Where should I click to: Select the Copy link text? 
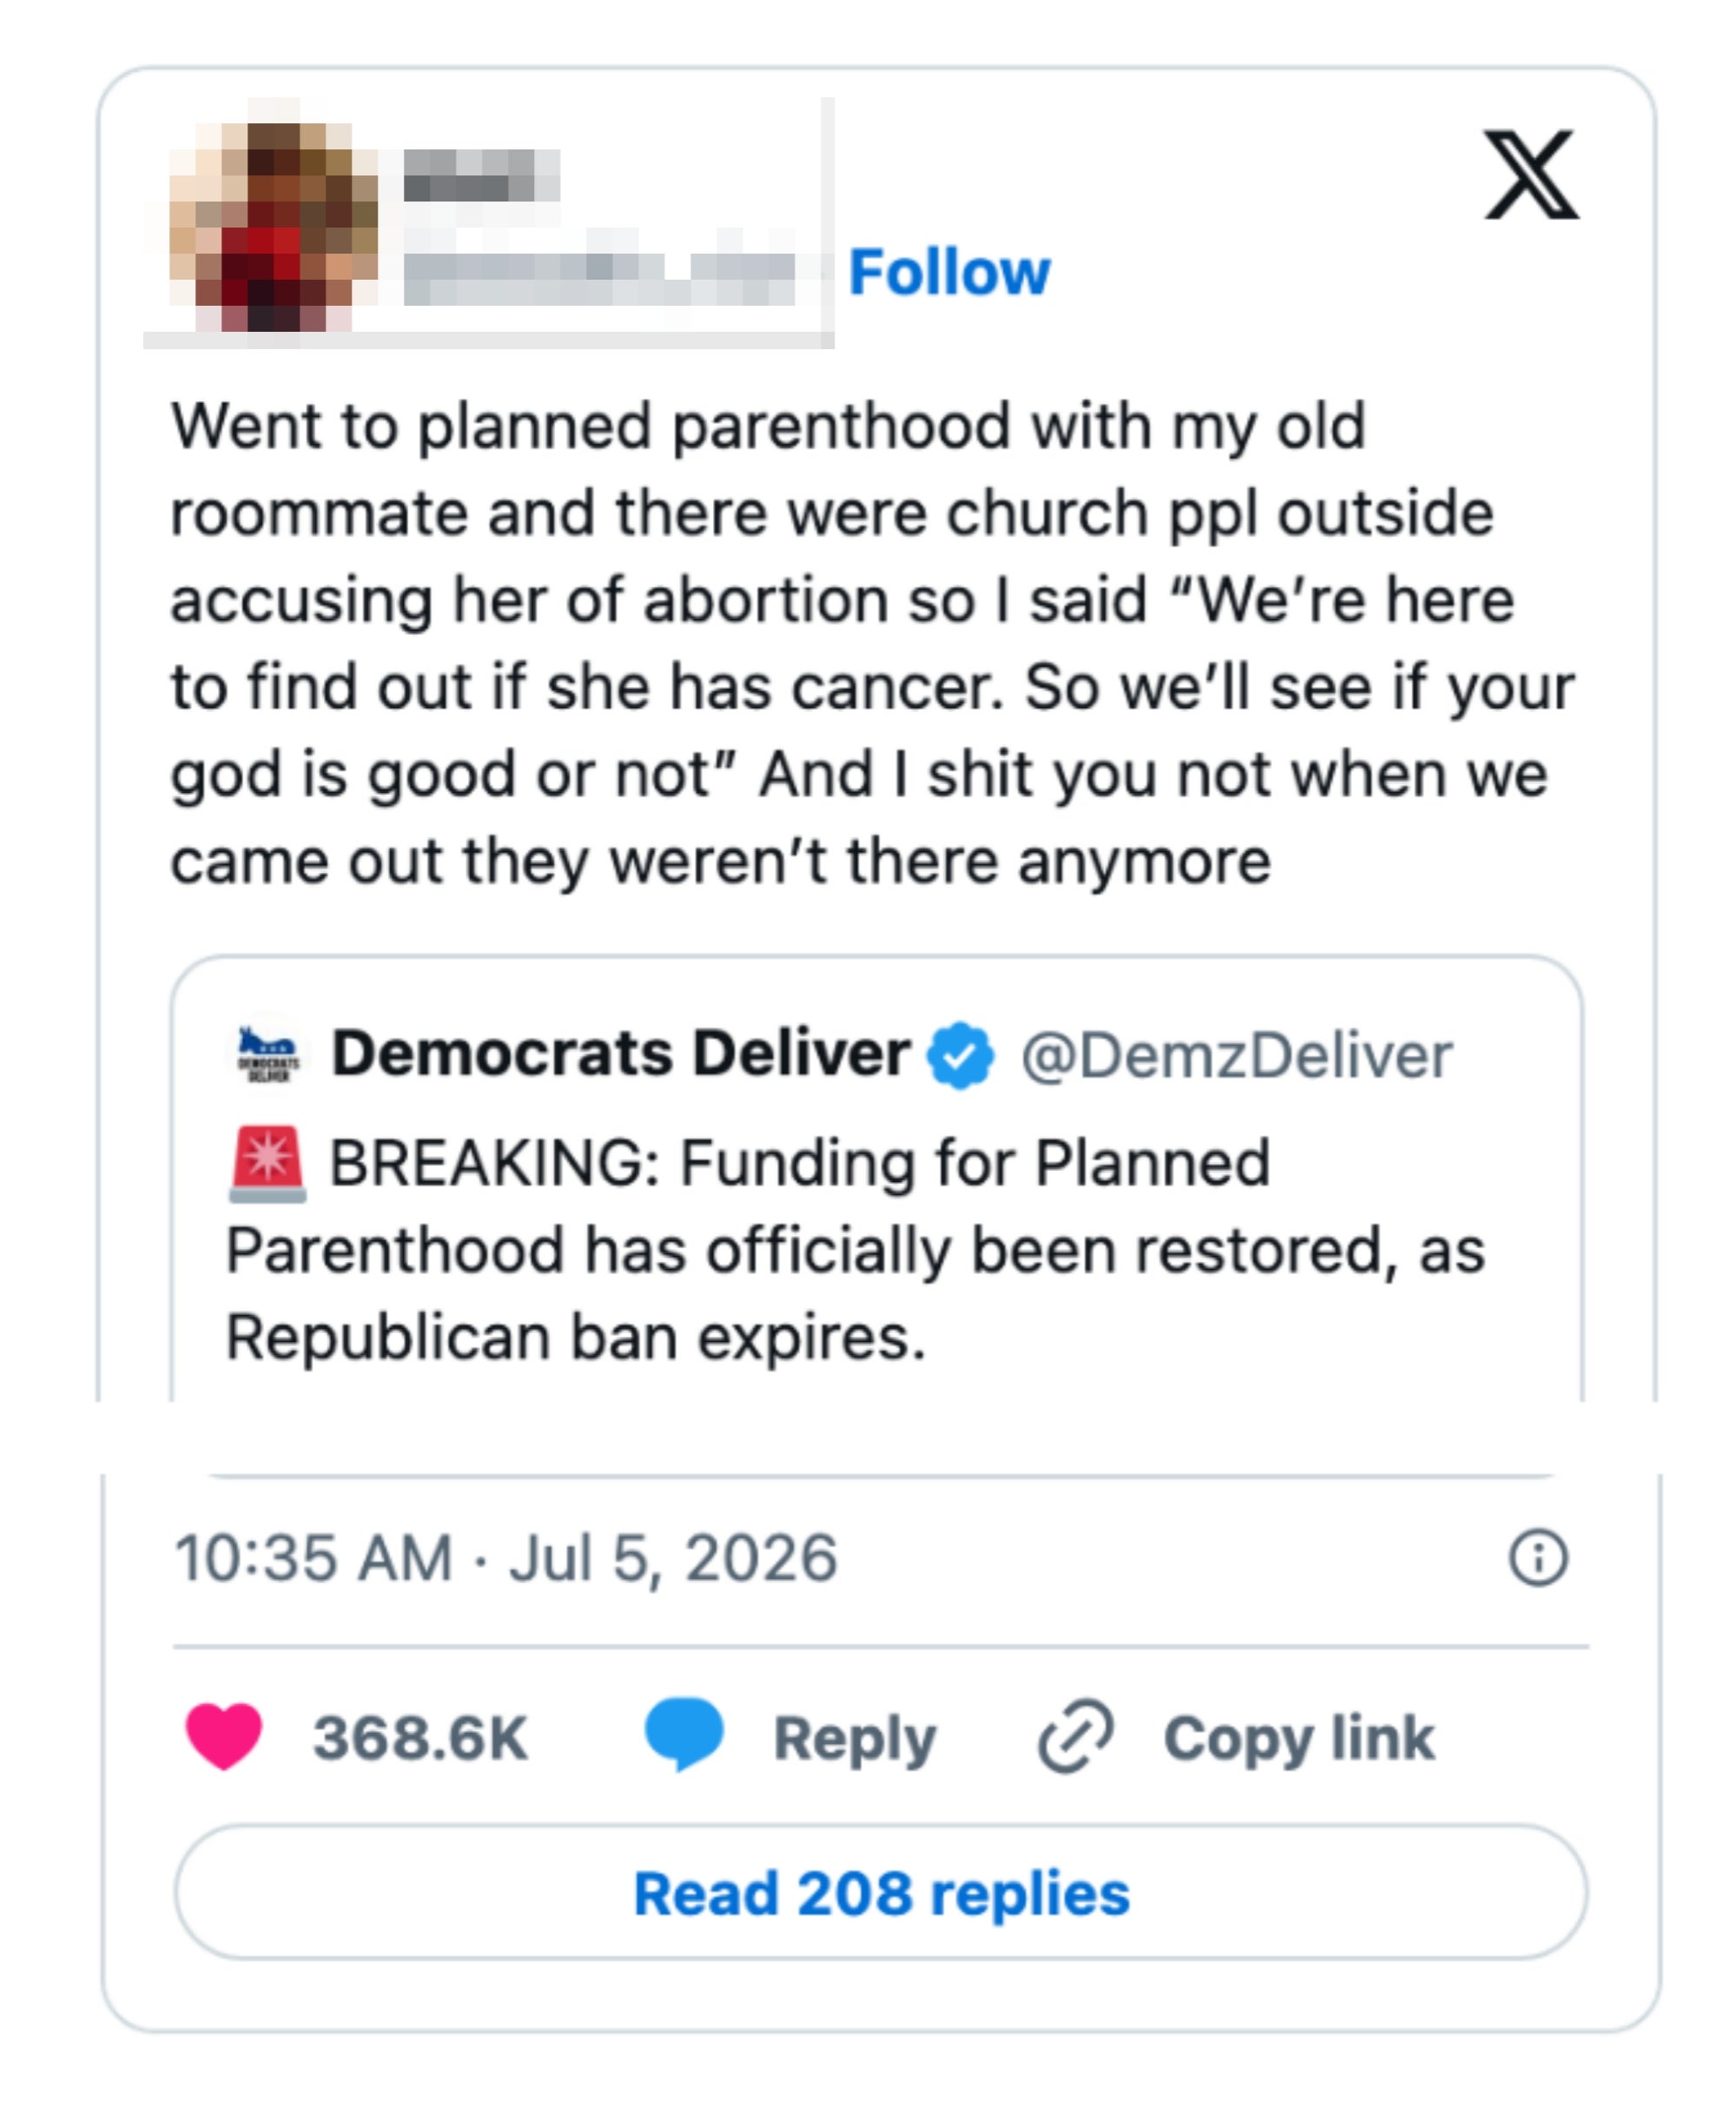pyautogui.click(x=1299, y=1739)
